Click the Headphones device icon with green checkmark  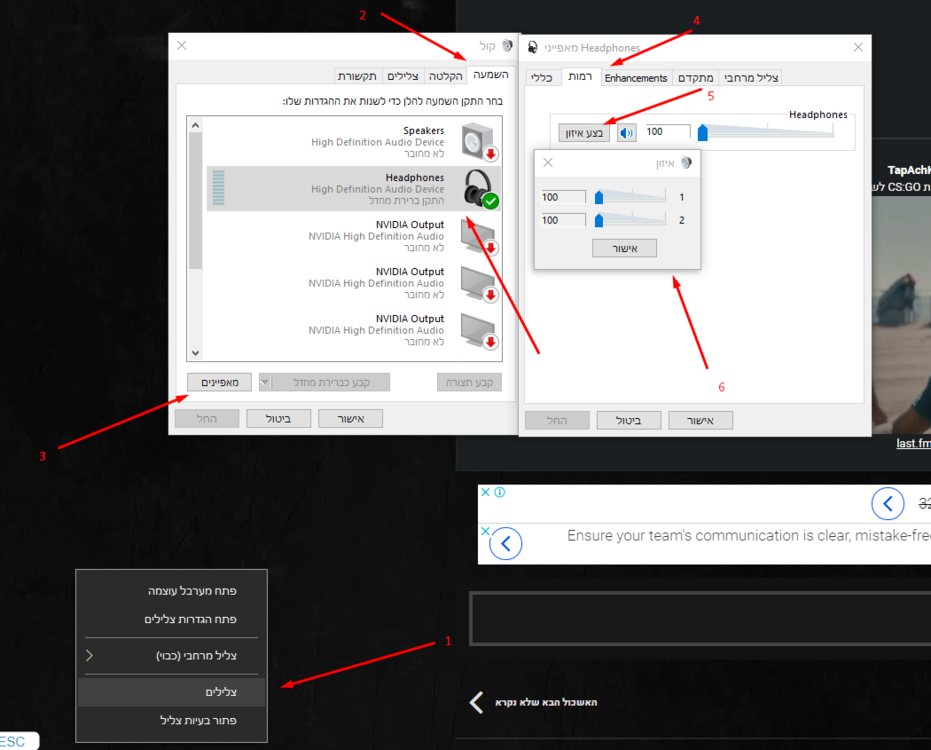pyautogui.click(x=479, y=189)
